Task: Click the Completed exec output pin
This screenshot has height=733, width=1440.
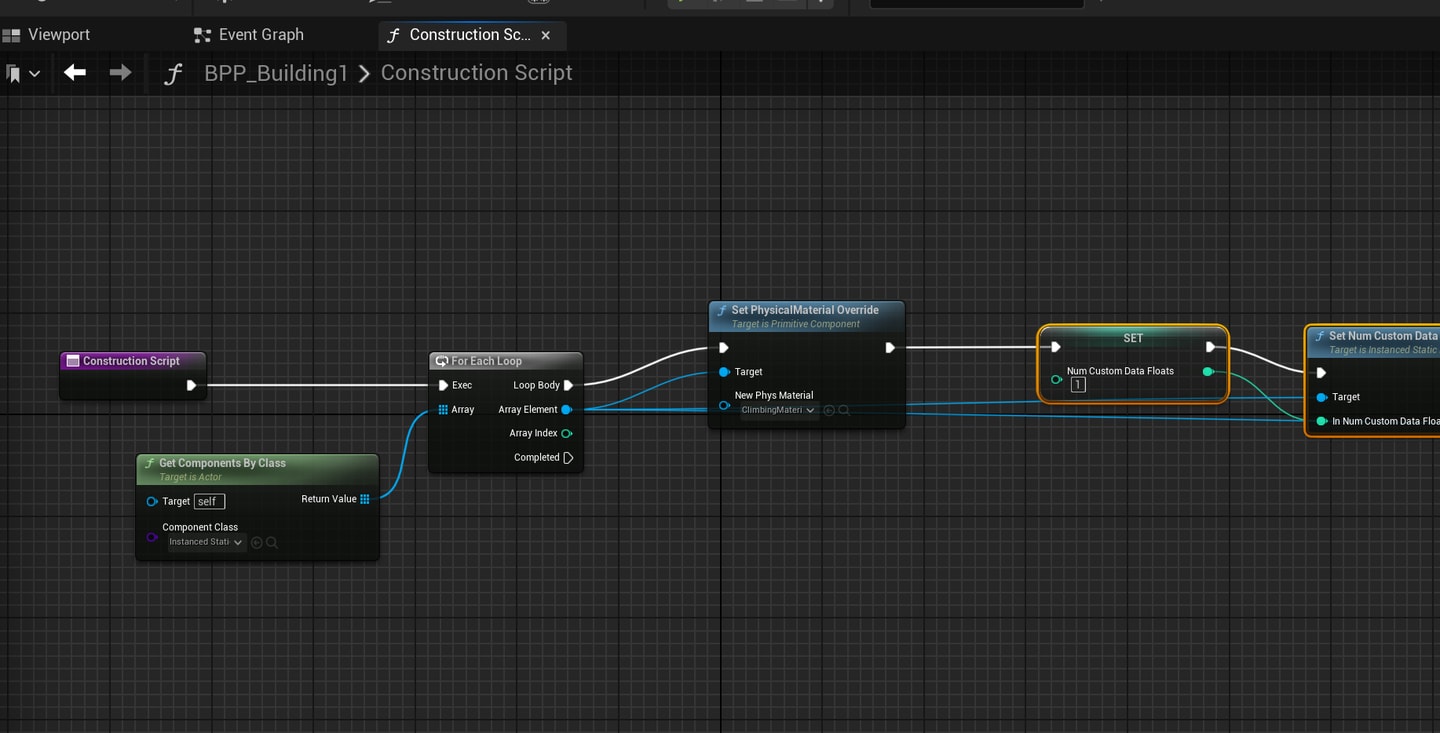Action: click(x=569, y=457)
